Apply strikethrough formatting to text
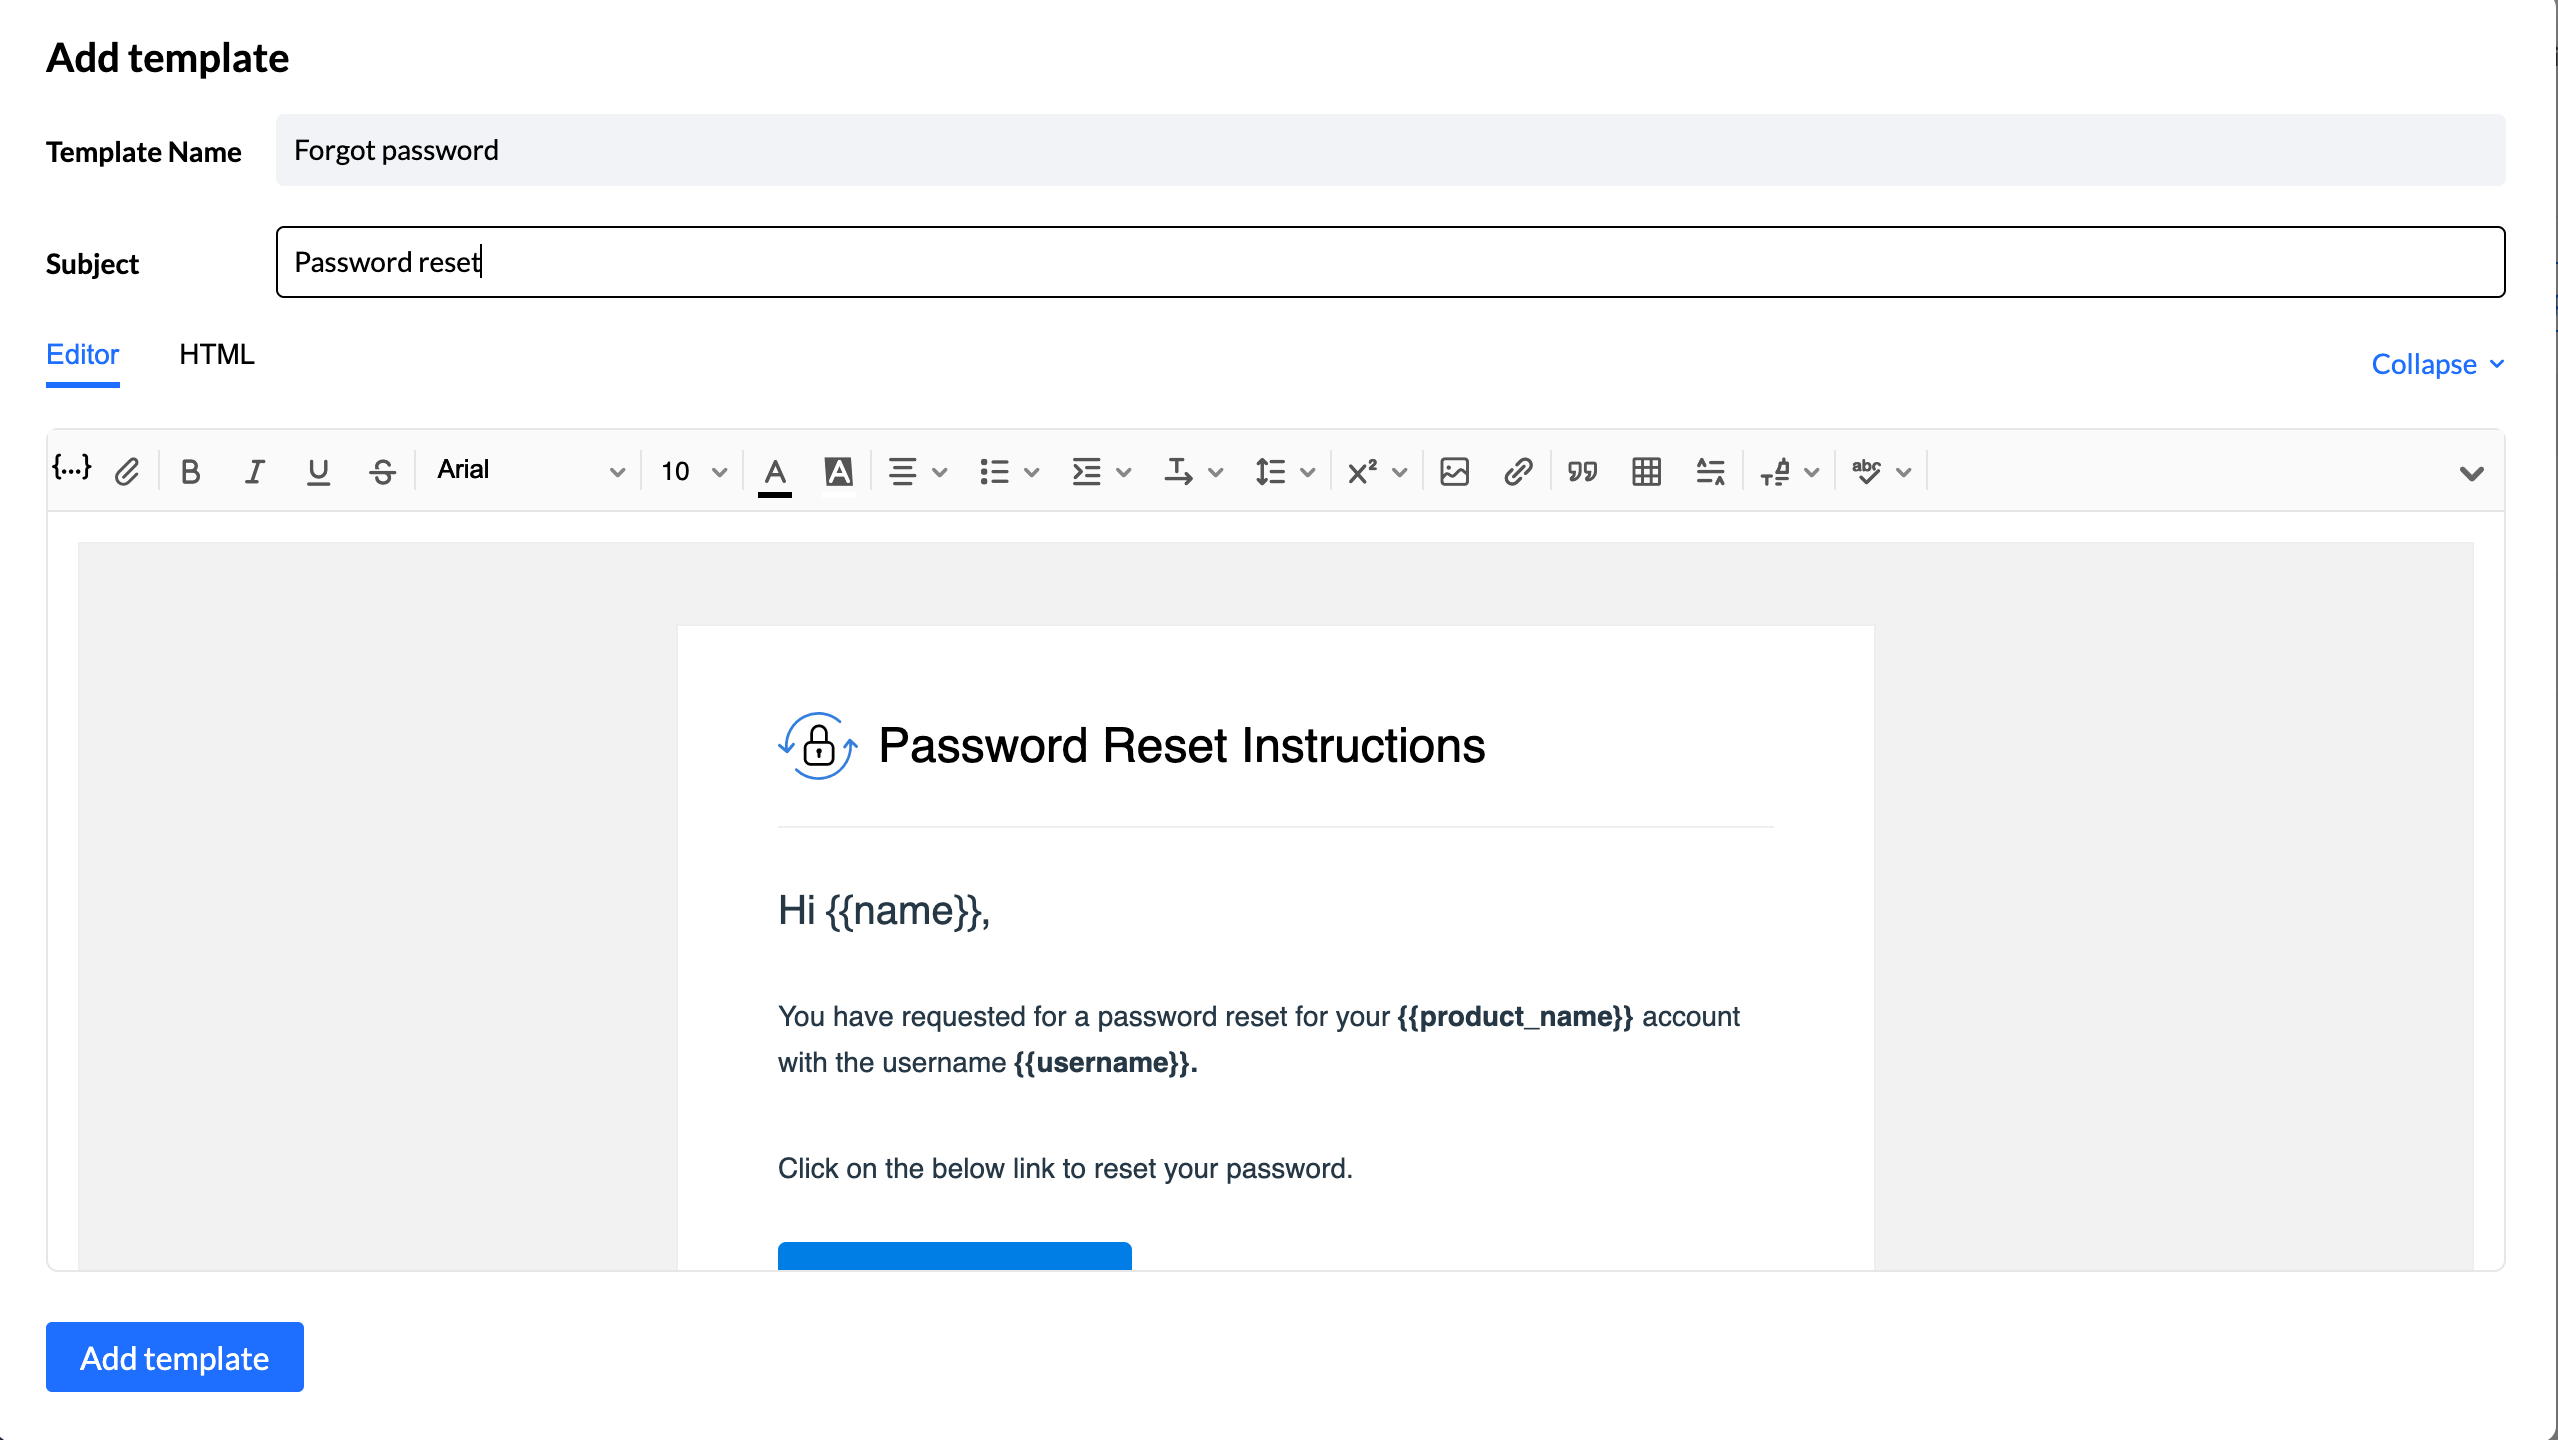The width and height of the screenshot is (2558, 1440). coord(383,470)
